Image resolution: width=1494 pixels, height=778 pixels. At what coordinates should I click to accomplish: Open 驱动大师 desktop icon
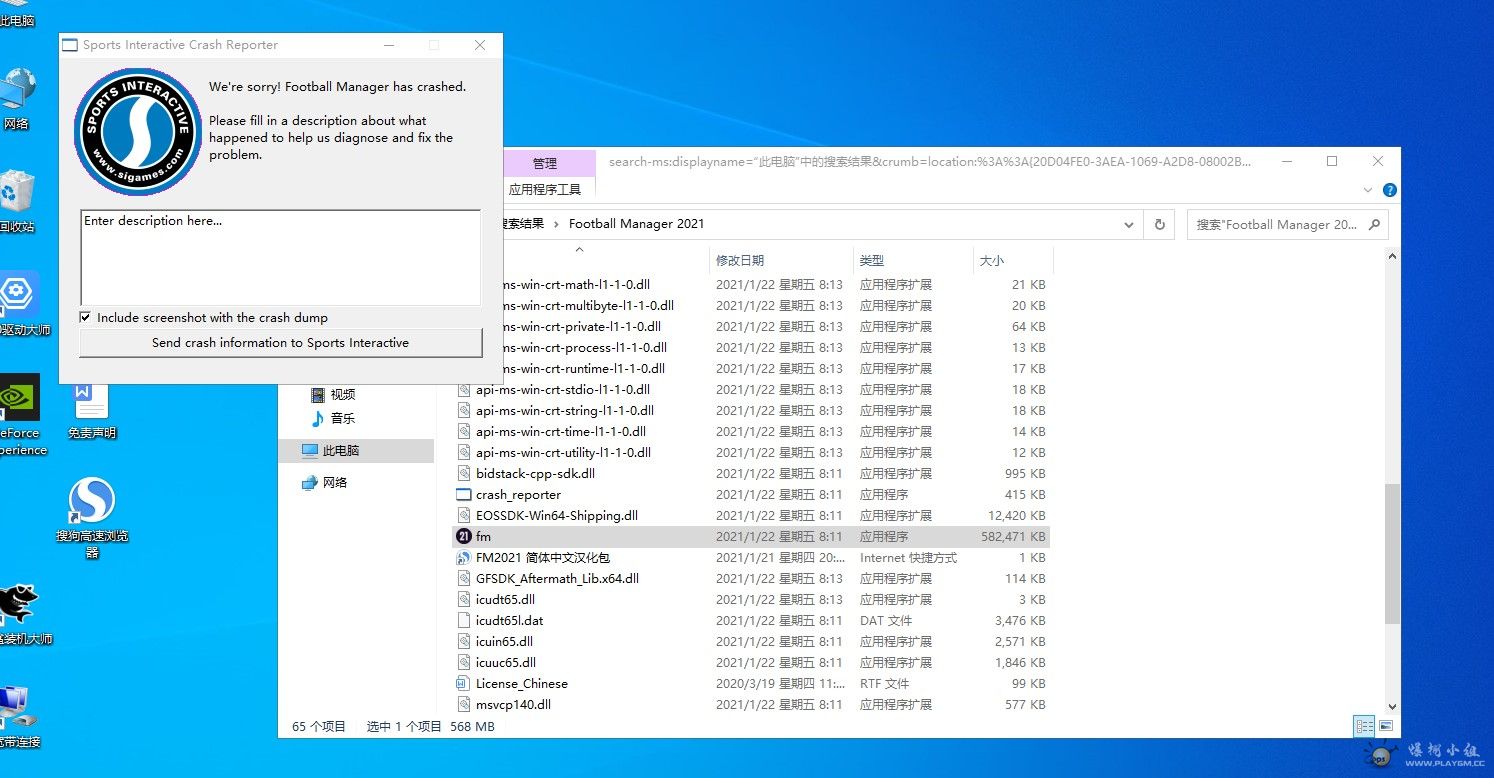click(20, 304)
